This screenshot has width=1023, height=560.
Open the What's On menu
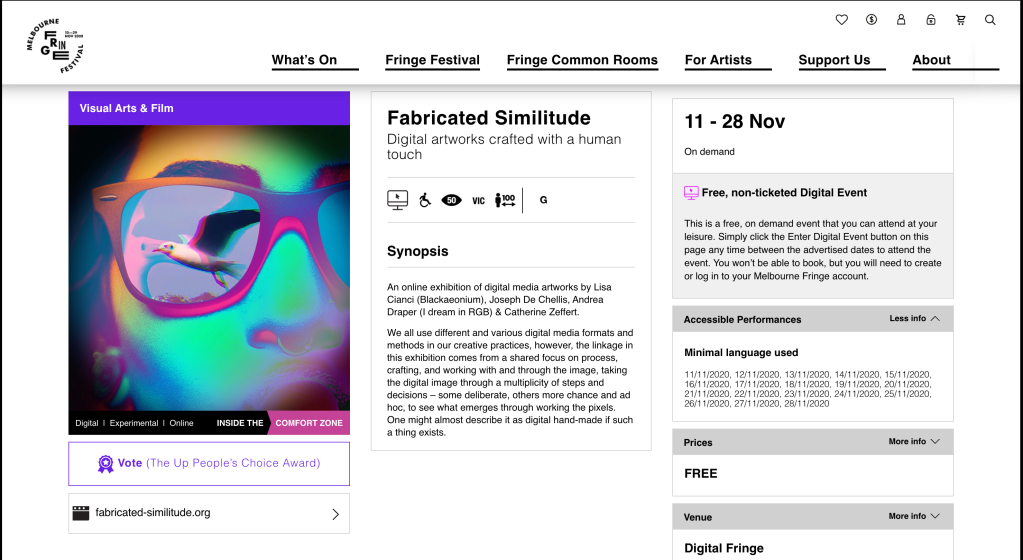coord(304,60)
